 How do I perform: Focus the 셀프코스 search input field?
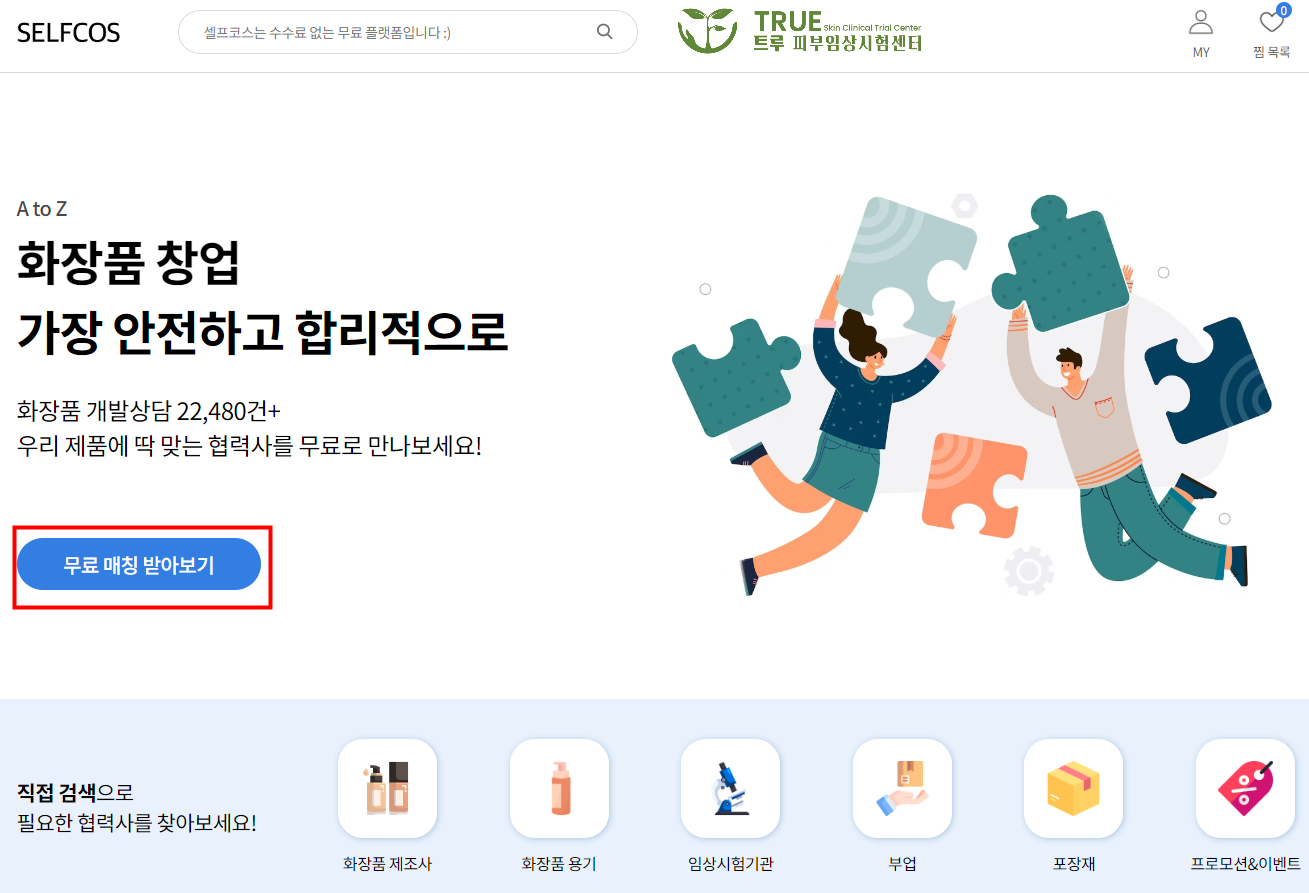click(395, 32)
